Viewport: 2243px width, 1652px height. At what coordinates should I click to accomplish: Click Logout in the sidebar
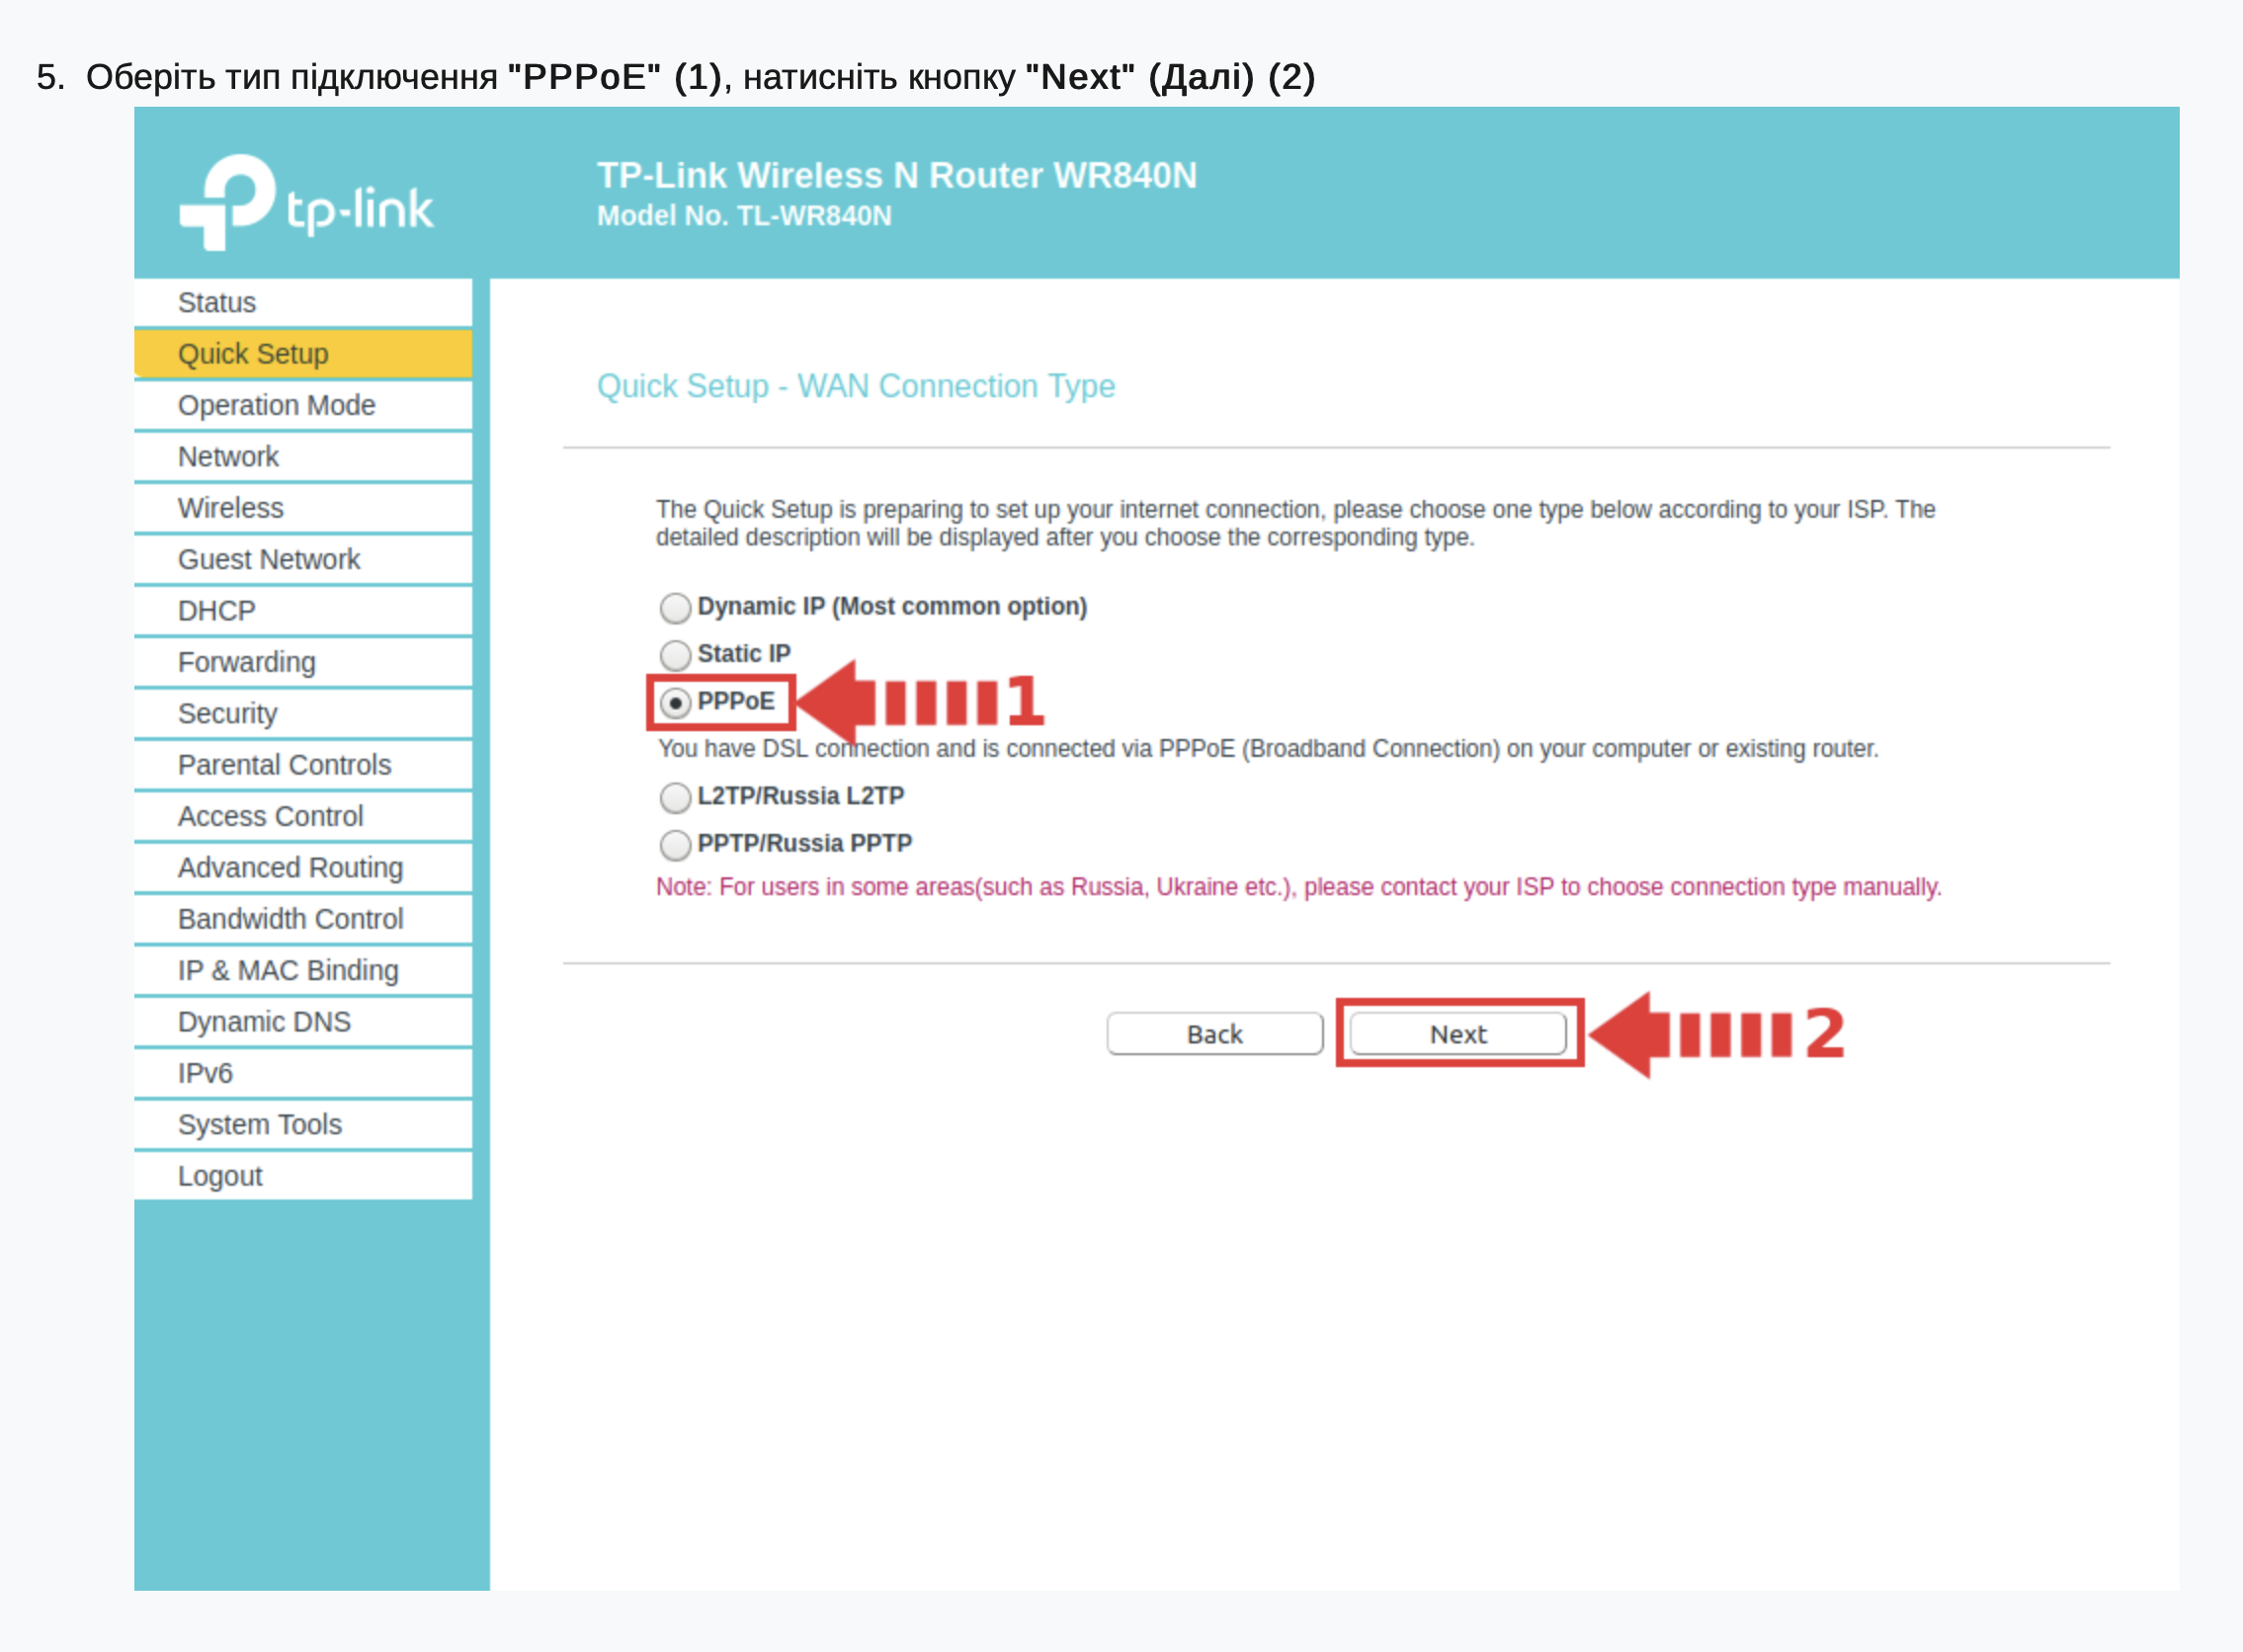click(220, 1176)
